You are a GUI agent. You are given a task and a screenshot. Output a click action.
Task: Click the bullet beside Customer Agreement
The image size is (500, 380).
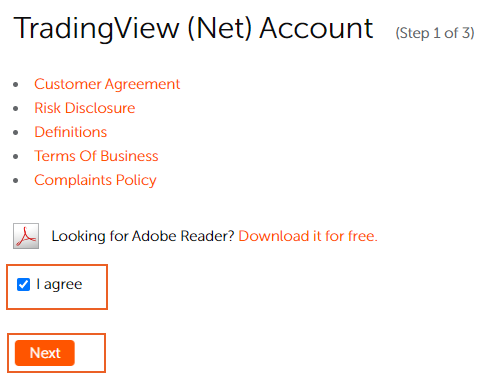click(x=16, y=85)
